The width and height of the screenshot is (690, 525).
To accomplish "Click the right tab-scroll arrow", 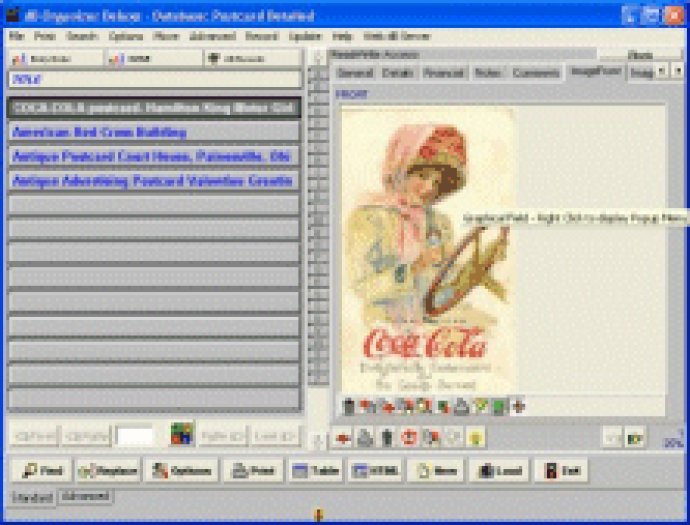I will click(x=678, y=71).
